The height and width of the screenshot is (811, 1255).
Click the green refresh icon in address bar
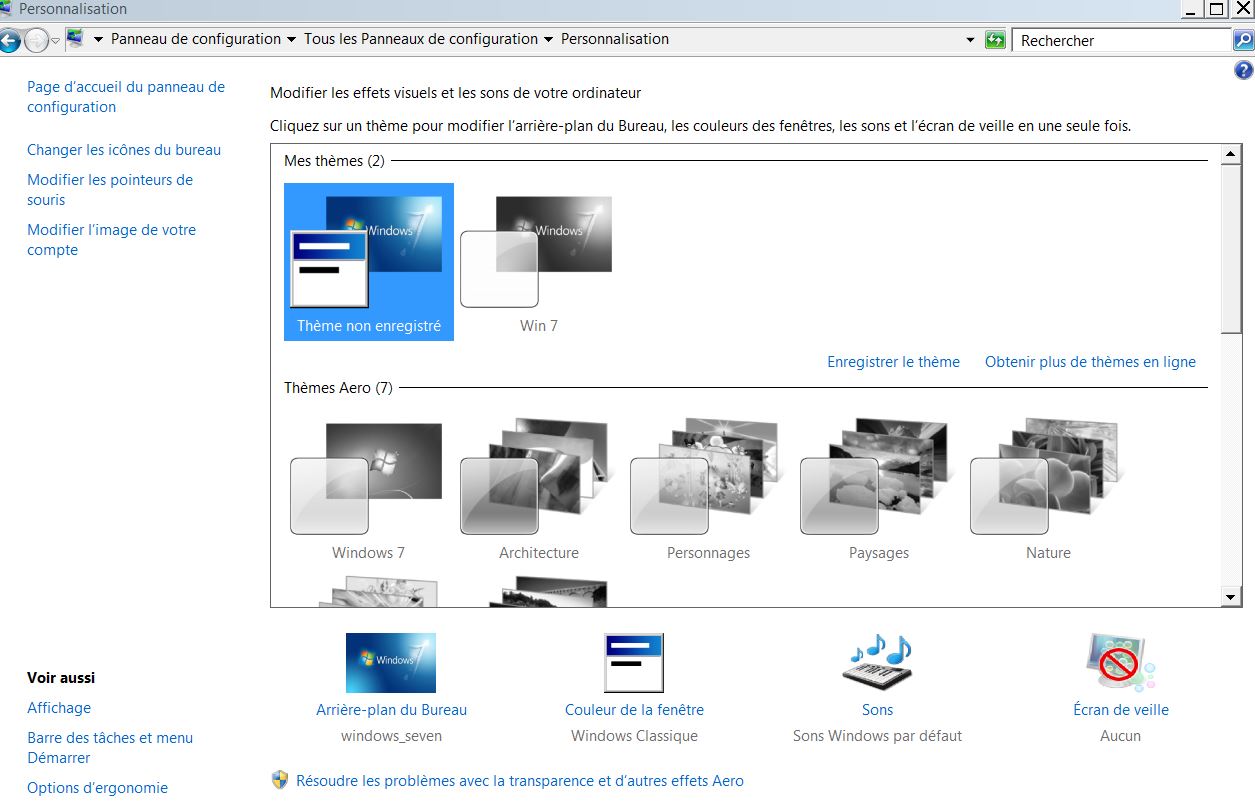(995, 40)
